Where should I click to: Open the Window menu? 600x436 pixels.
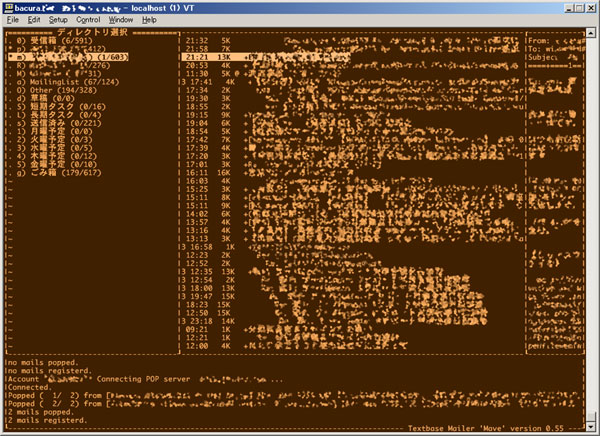[121, 20]
